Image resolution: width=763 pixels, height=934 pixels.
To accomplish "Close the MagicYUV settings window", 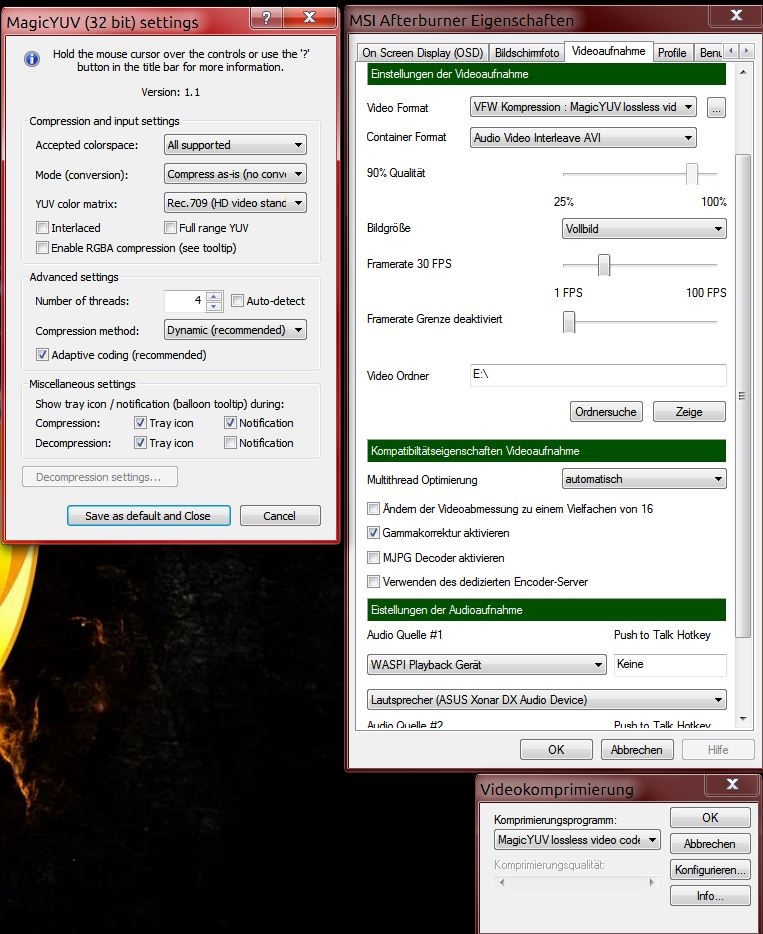I will click(x=309, y=18).
